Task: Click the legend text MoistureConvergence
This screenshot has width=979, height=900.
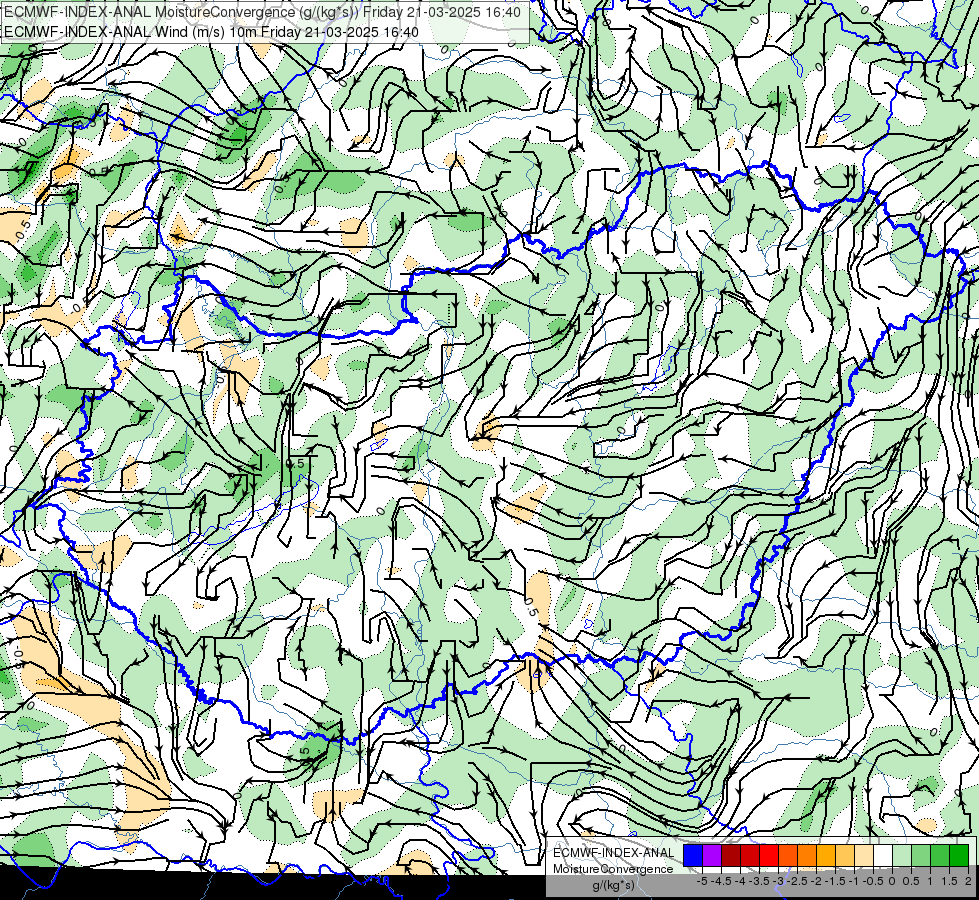Action: click(x=613, y=869)
